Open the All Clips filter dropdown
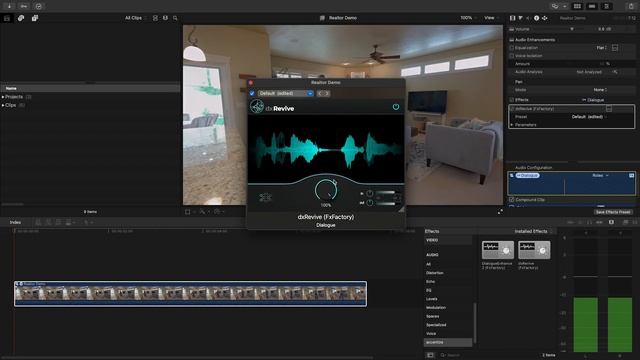This screenshot has width=640, height=360. pyautogui.click(x=136, y=18)
